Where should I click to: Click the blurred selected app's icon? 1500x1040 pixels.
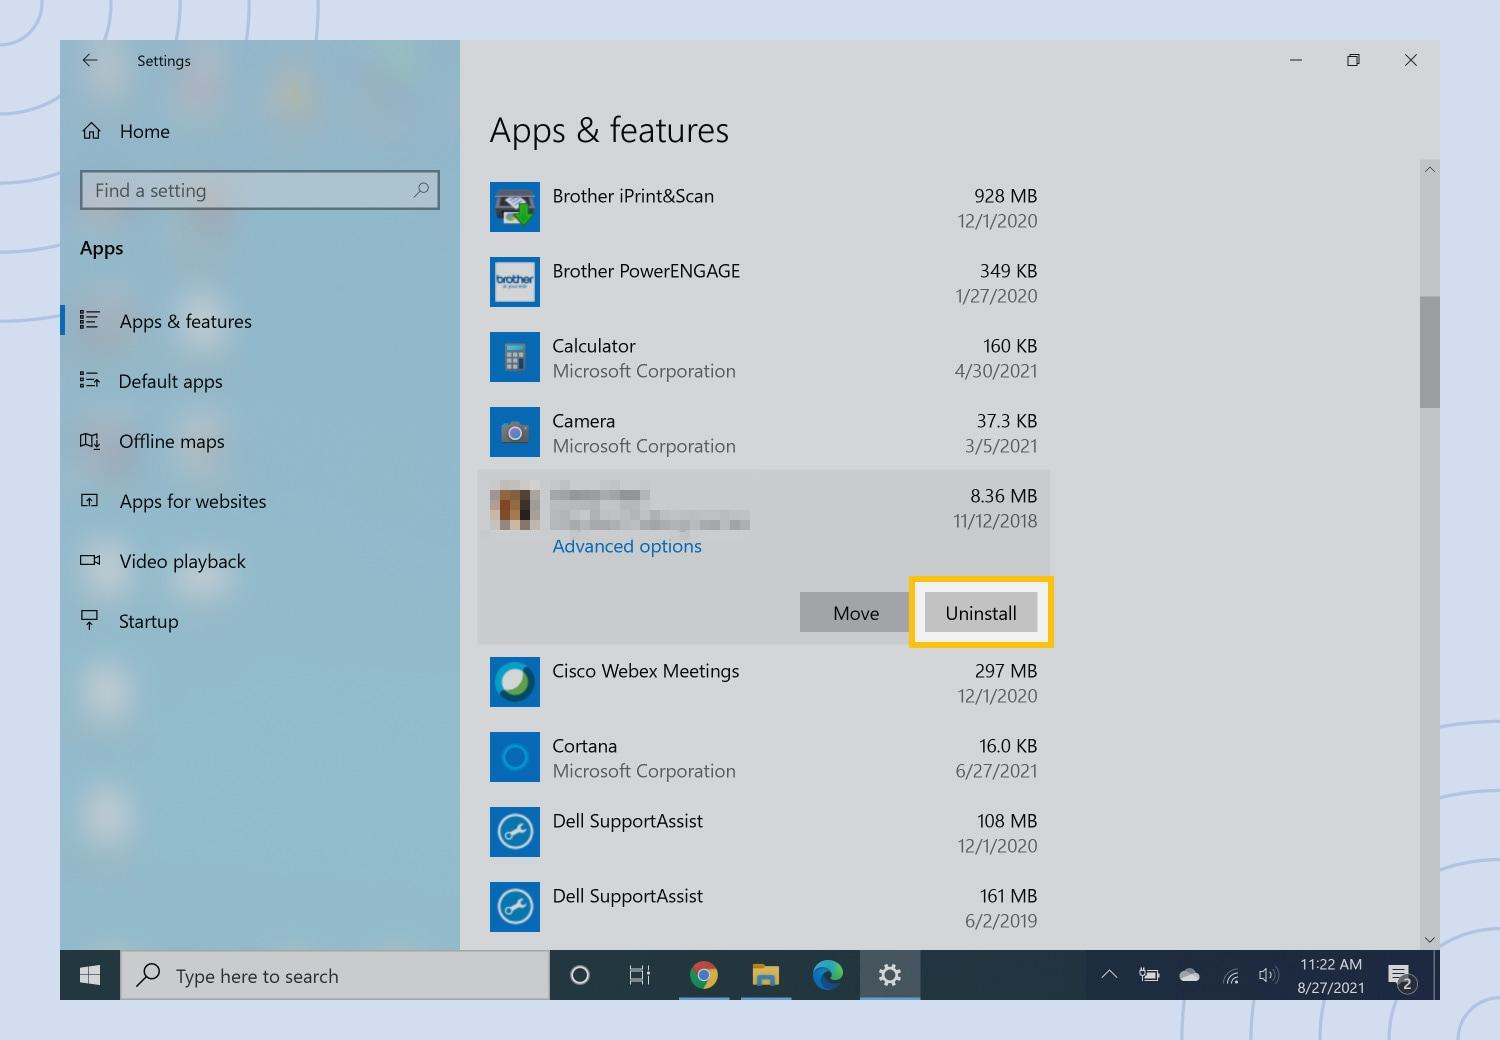click(515, 505)
